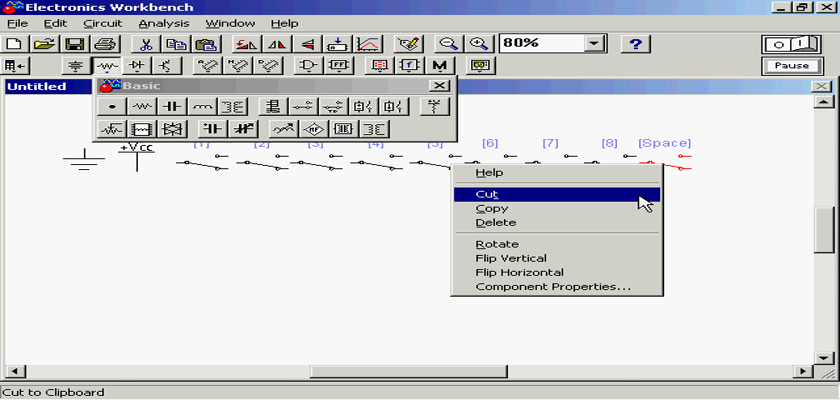840x400 pixels.
Task: Open the Window menu
Action: click(x=230, y=24)
